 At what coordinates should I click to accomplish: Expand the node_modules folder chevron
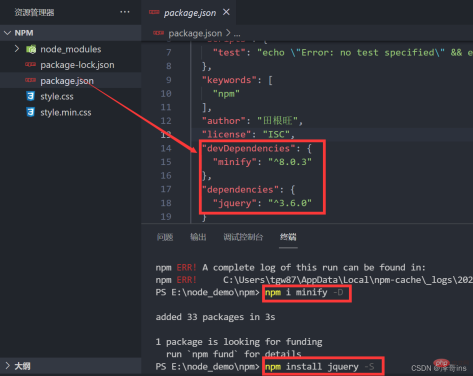(17, 49)
